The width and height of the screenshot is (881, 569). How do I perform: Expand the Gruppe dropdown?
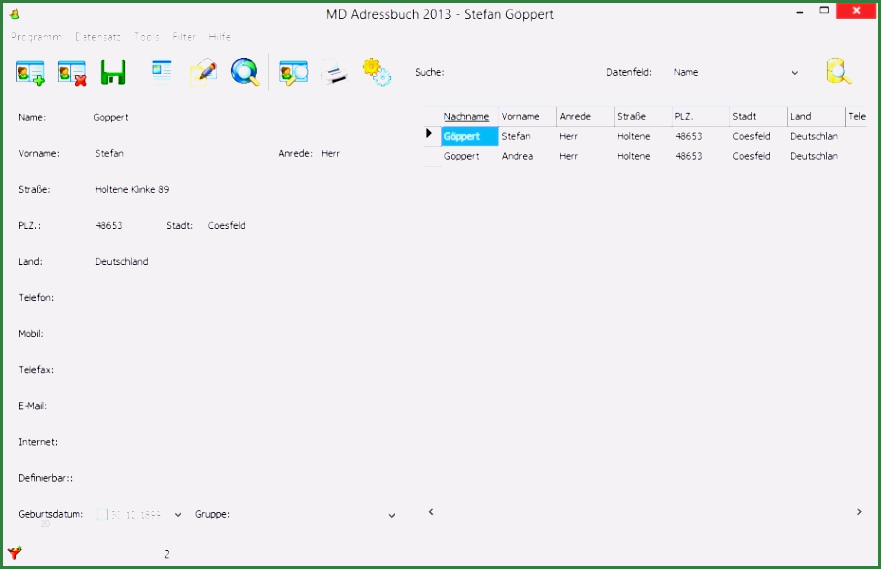[x=392, y=515]
